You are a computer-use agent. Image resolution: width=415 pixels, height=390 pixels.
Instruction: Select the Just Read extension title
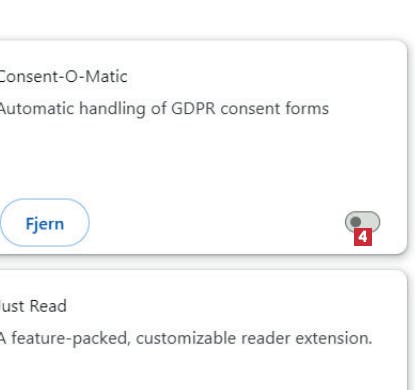(x=33, y=306)
